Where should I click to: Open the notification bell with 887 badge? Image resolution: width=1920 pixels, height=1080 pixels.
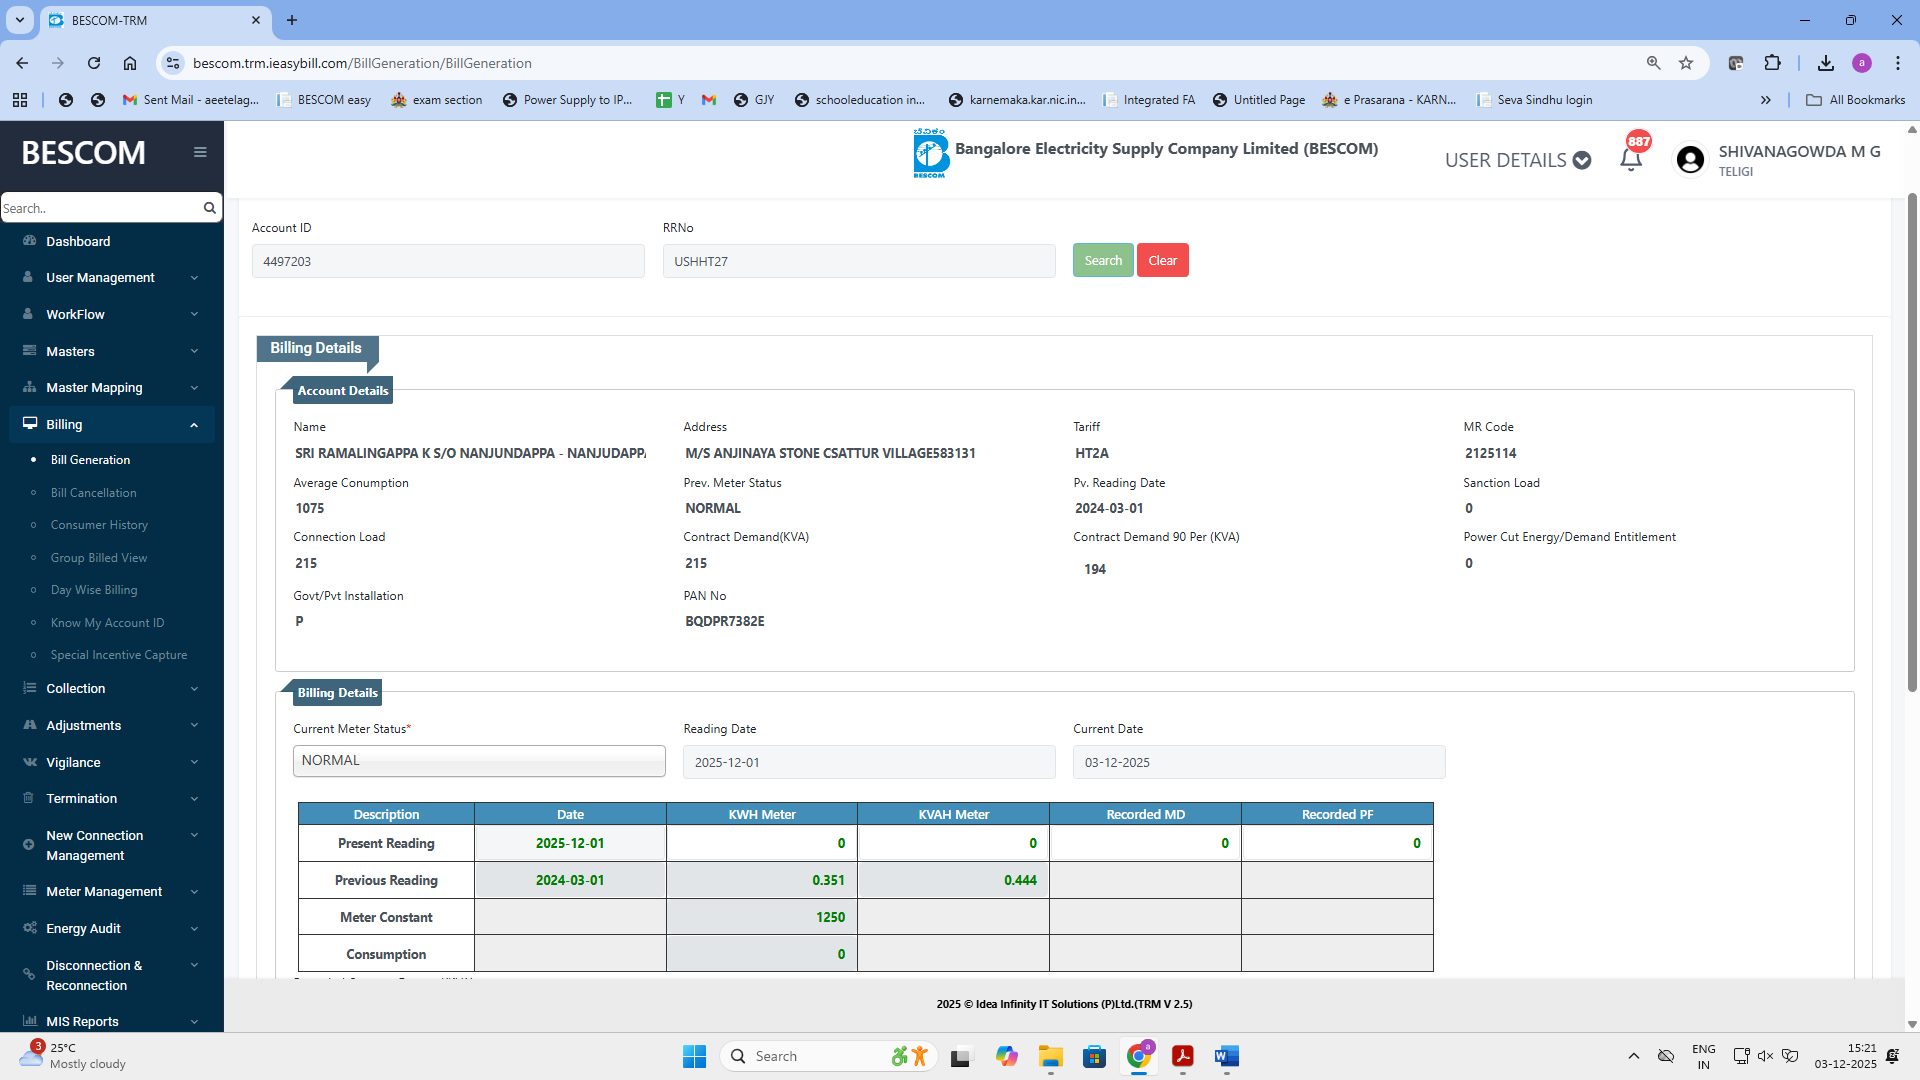(x=1631, y=159)
